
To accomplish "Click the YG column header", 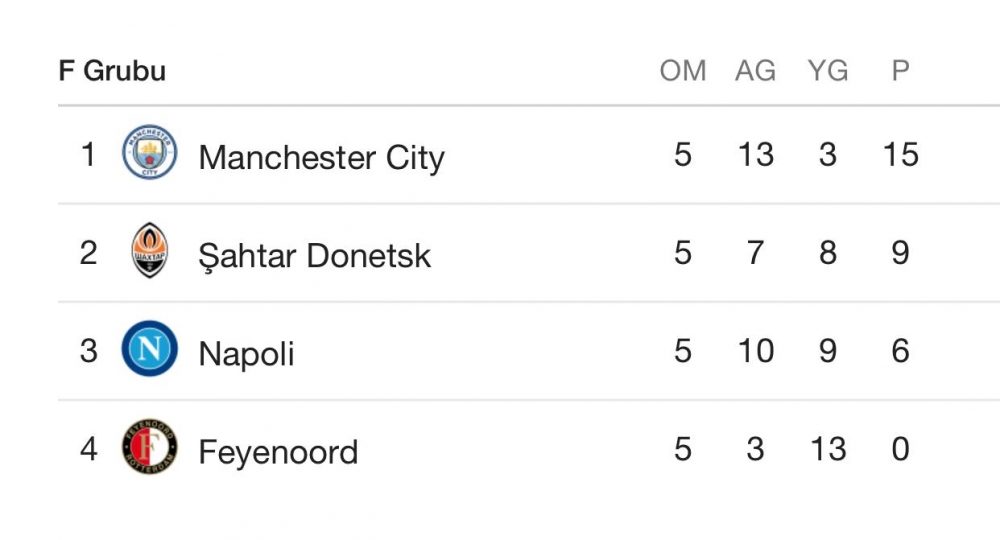I will (x=827, y=71).
